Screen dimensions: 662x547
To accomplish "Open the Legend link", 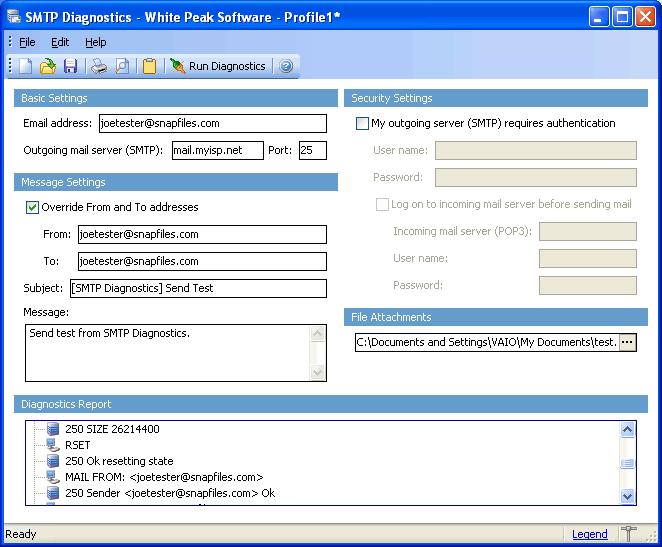I will (589, 534).
